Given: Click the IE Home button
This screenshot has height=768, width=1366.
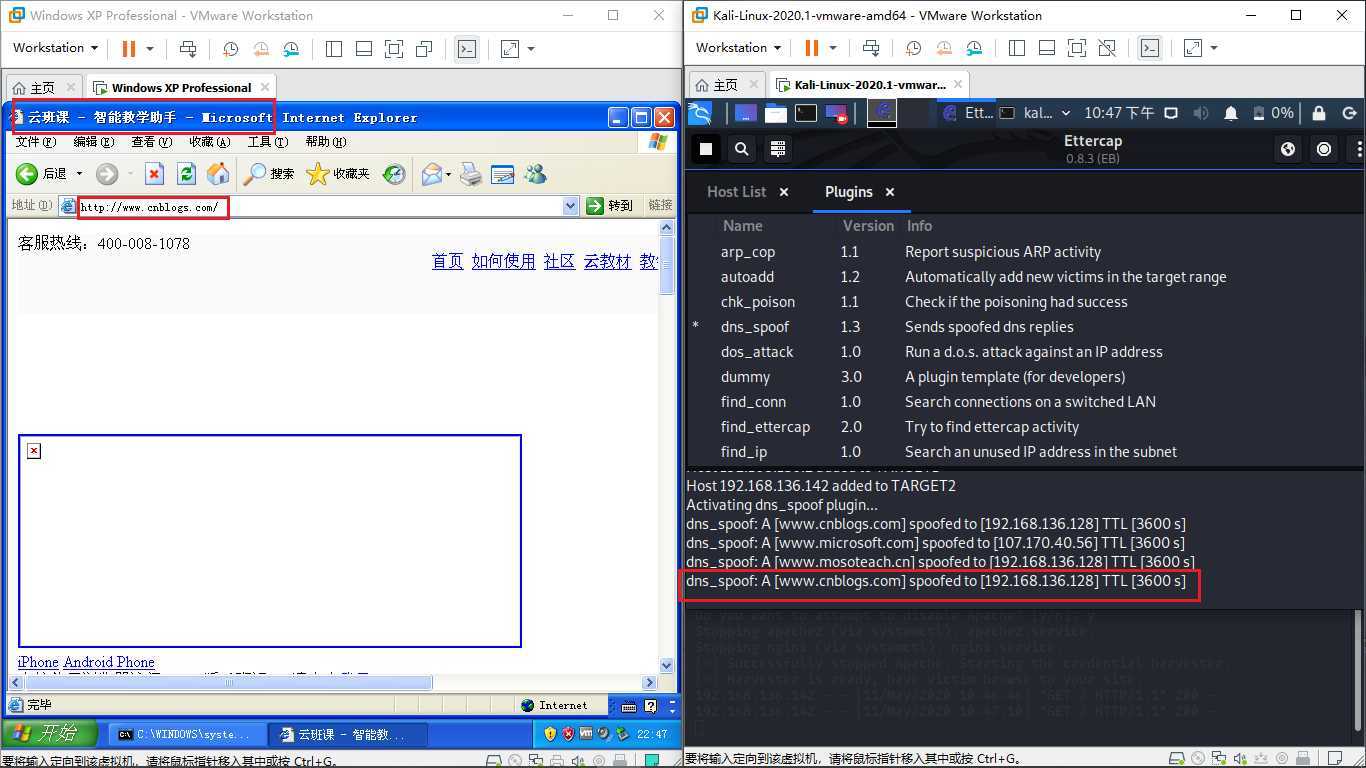Looking at the screenshot, I should pos(218,174).
